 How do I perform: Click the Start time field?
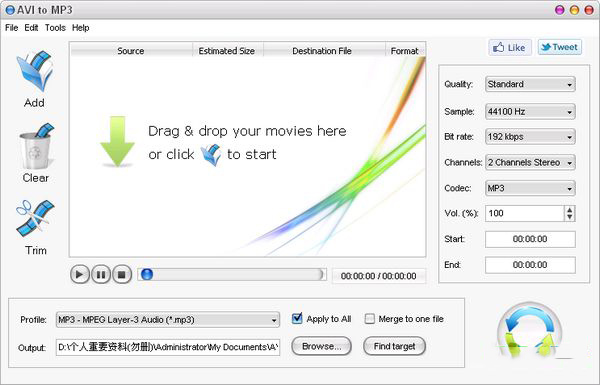click(x=530, y=239)
